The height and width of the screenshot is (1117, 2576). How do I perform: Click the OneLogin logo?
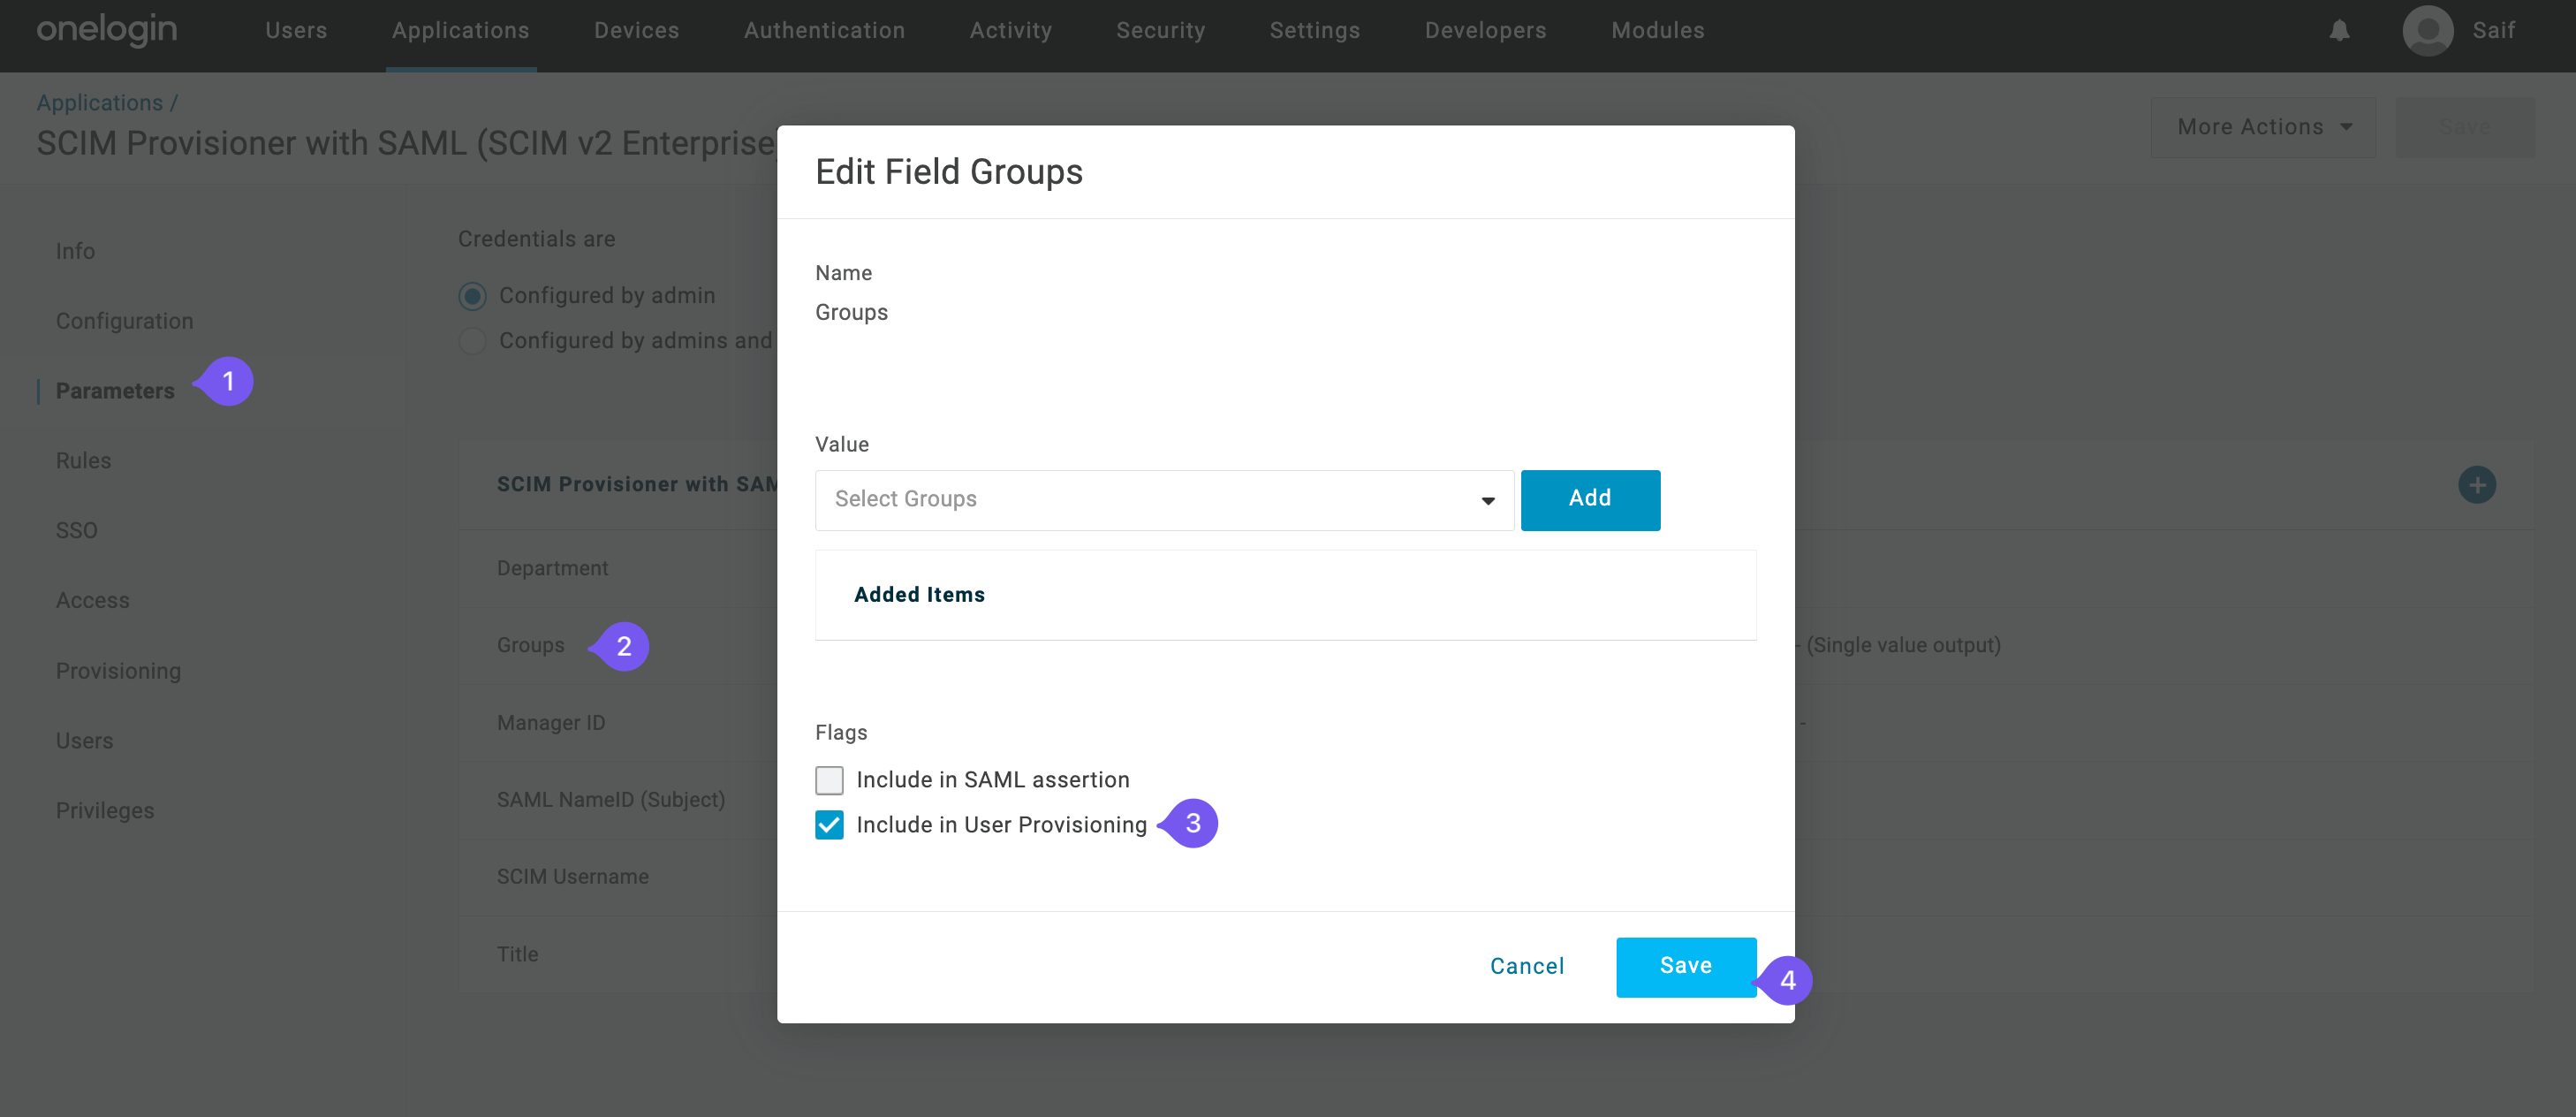click(x=106, y=30)
